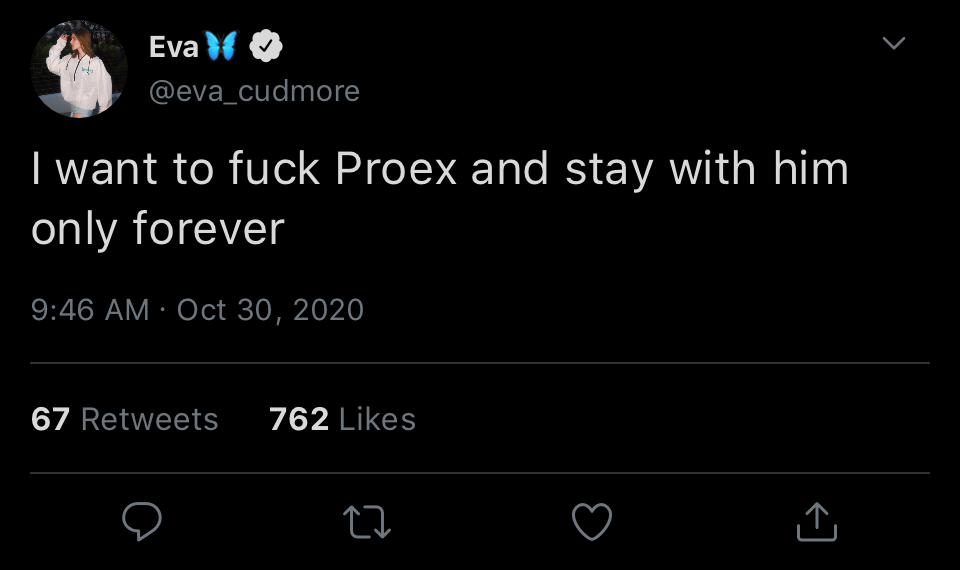Click the blue butterfly emoji
Screen dimensions: 960x570
click(221, 45)
